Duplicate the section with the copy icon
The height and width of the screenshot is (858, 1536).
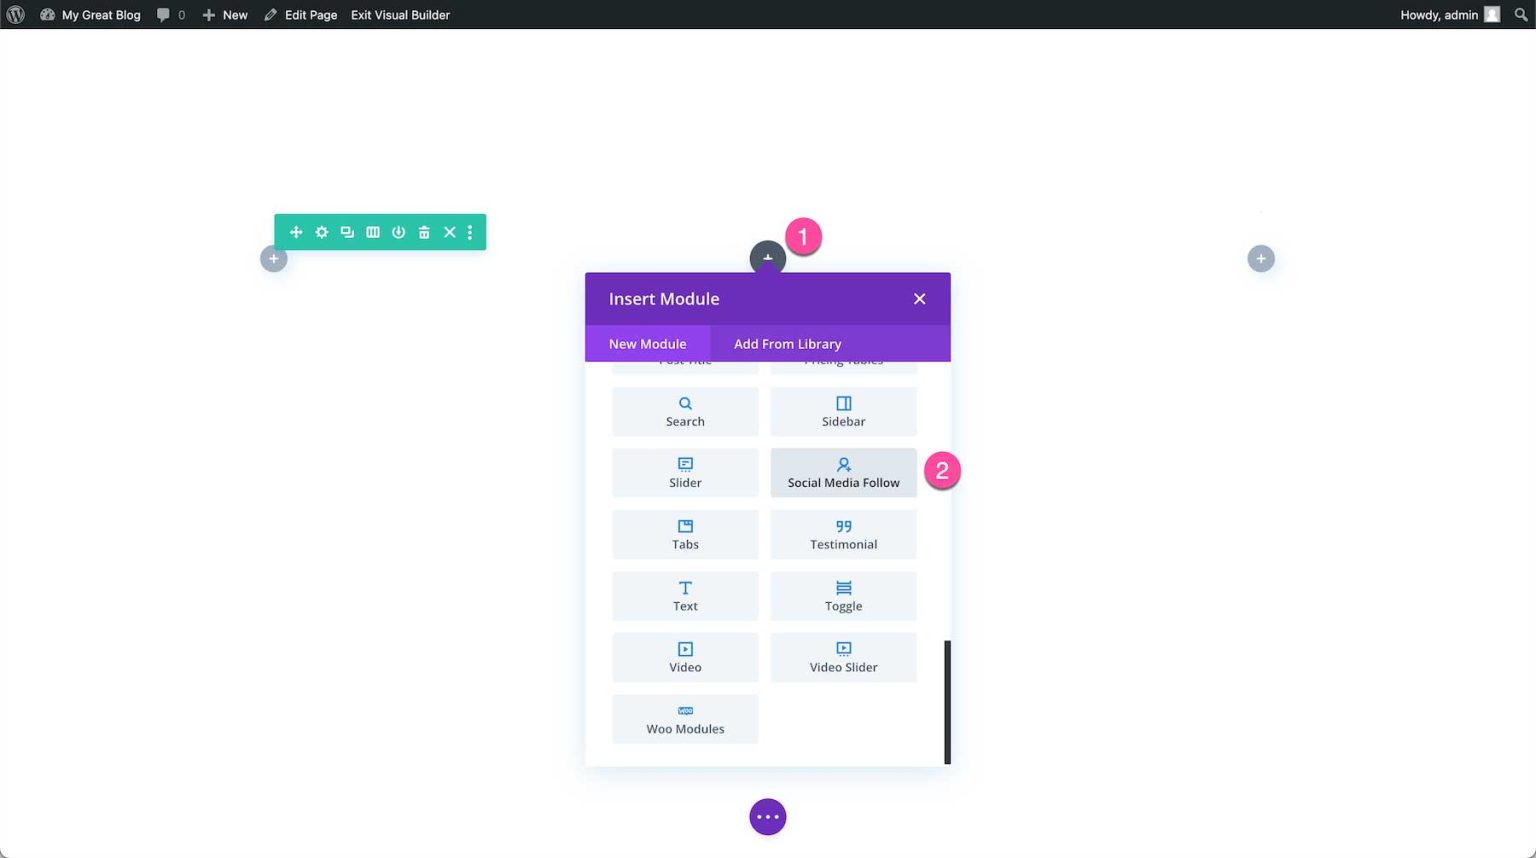click(347, 232)
